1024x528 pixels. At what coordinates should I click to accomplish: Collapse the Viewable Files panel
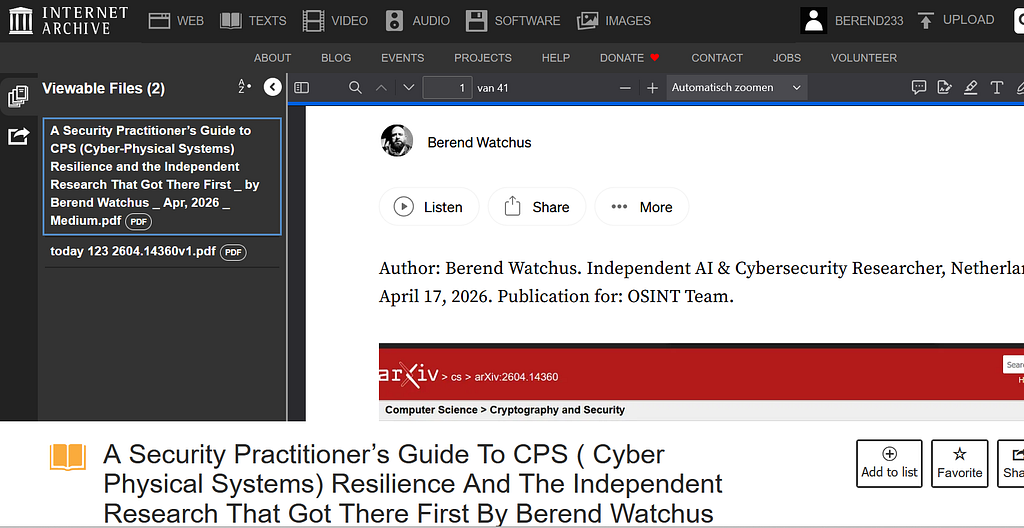tap(272, 87)
